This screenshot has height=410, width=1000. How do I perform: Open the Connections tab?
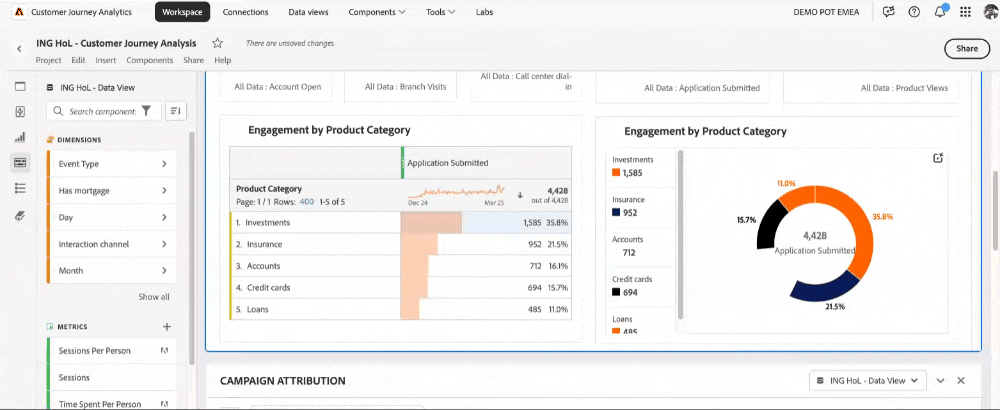click(x=246, y=12)
